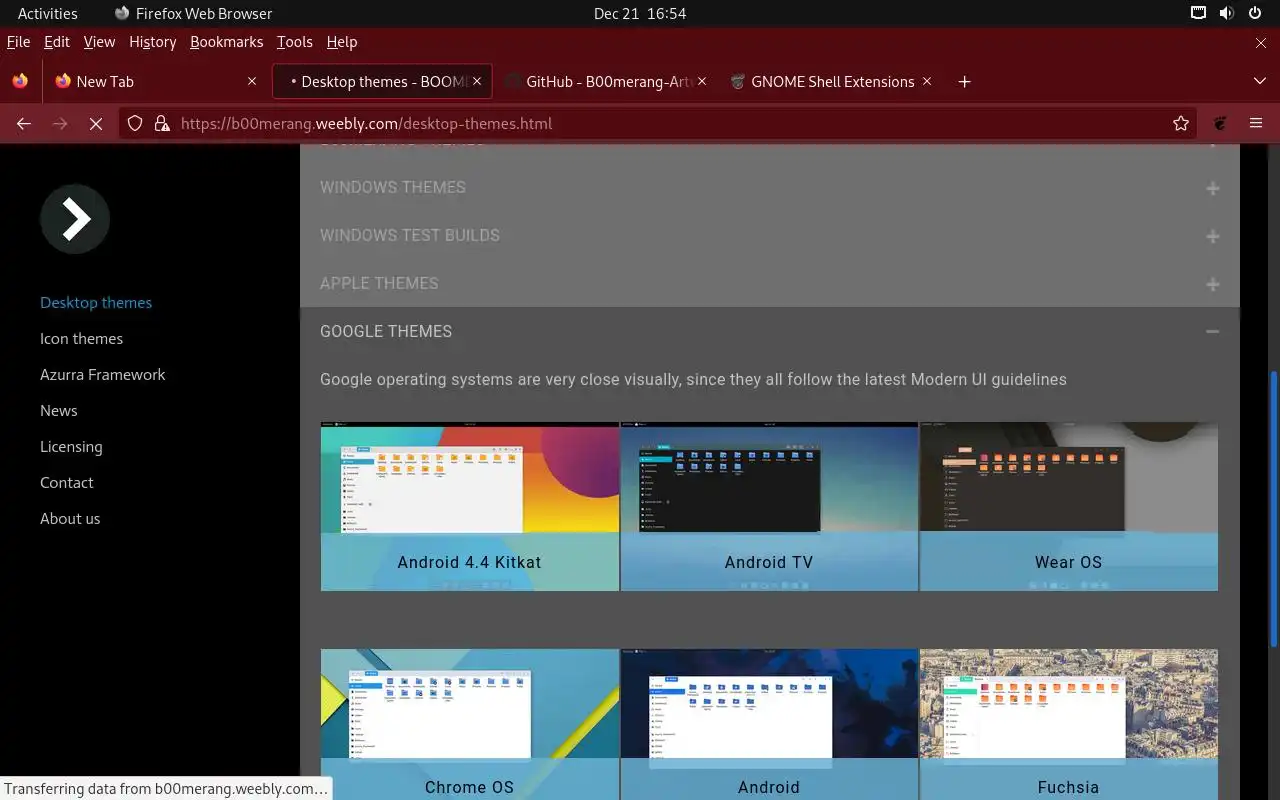
Task: Open the News page link
Action: [58, 410]
